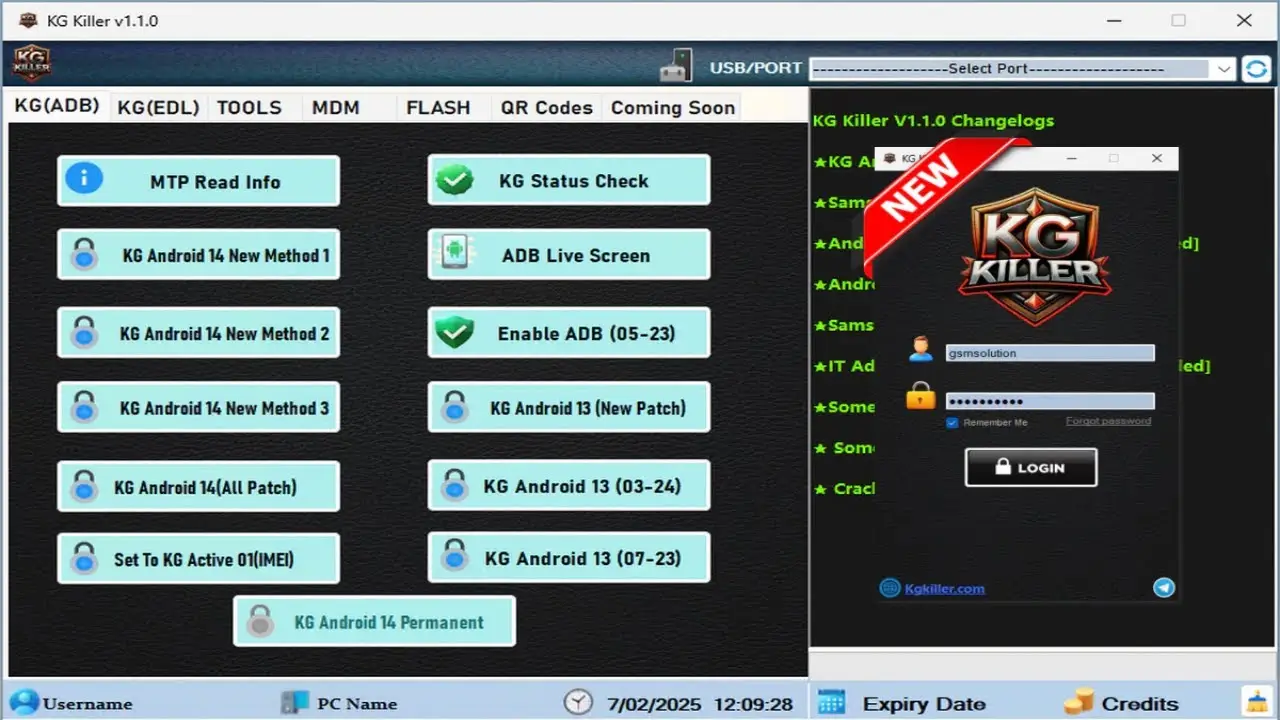1280x720 pixels.
Task: Open the Forgot password link
Action: click(1108, 421)
